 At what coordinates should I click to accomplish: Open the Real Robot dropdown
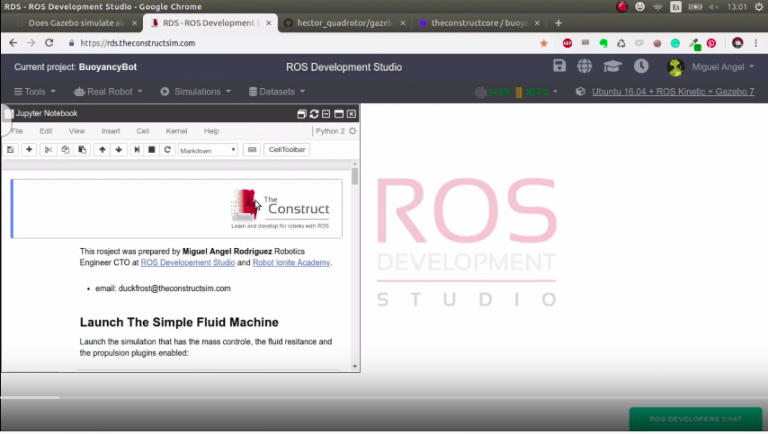click(108, 92)
